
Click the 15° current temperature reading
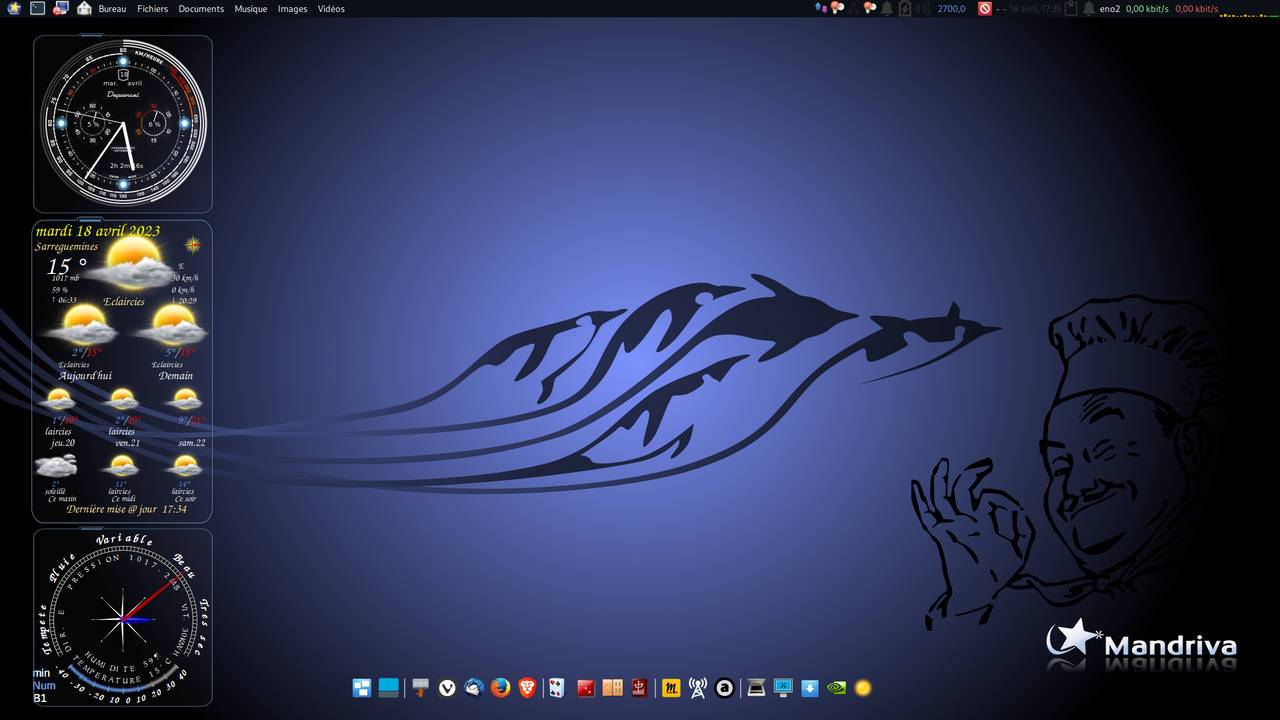pos(67,266)
